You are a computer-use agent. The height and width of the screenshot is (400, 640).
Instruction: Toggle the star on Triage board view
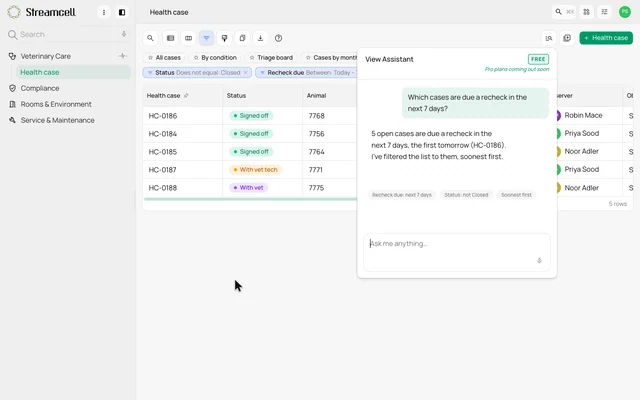pos(252,58)
